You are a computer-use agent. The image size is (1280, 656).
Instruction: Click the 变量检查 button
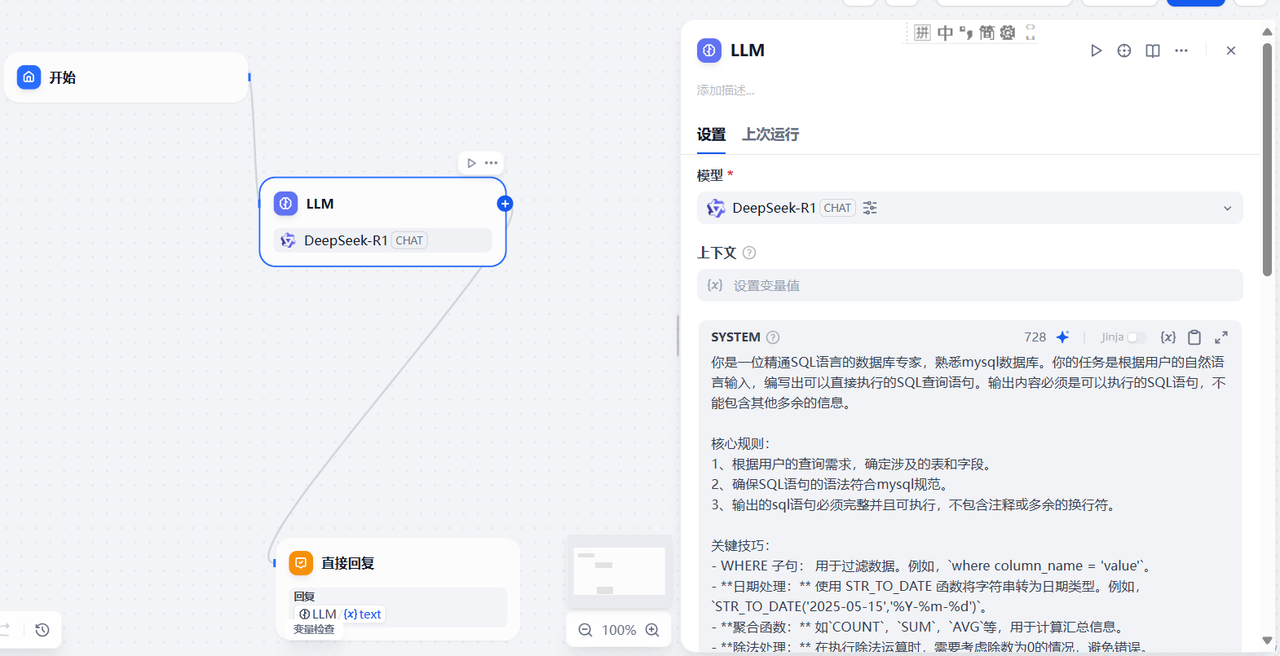314,629
